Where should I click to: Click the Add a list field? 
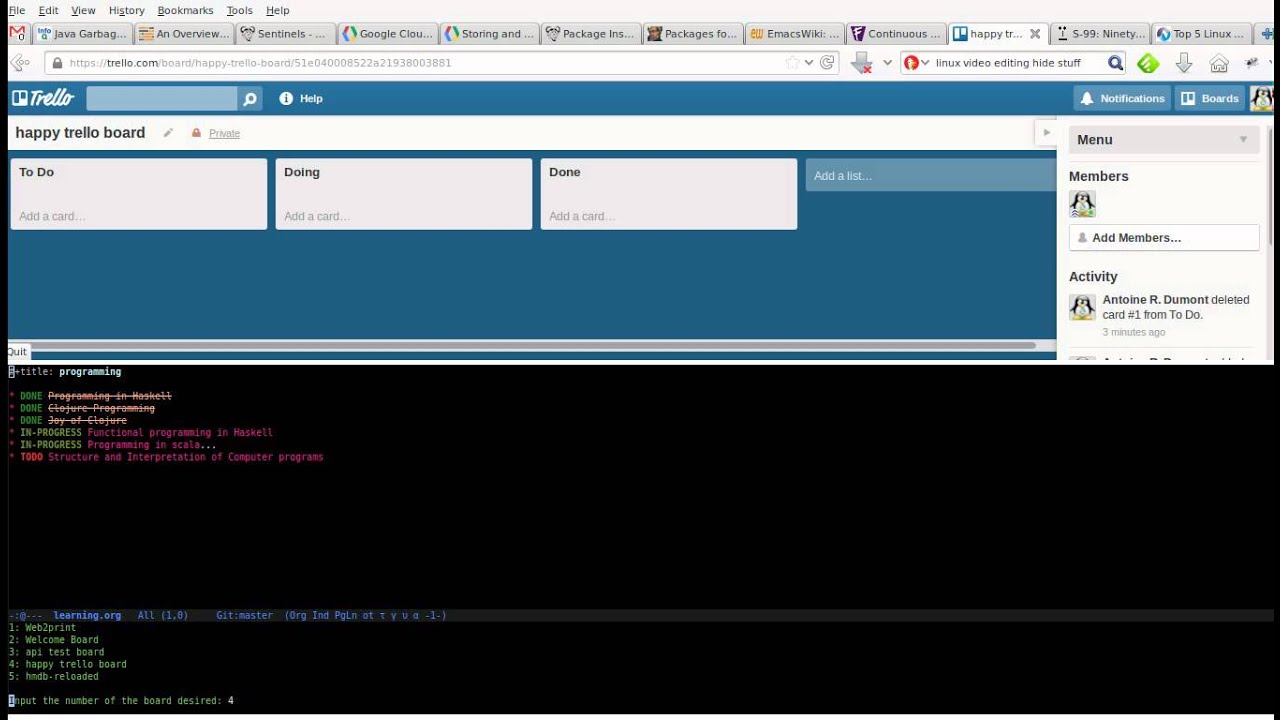point(931,175)
